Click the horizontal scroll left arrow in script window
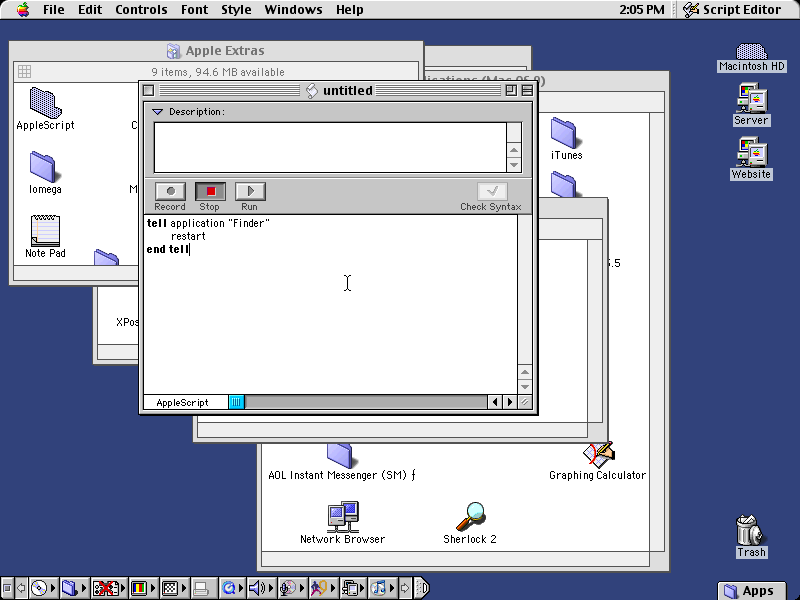The width and height of the screenshot is (800, 600). (x=494, y=403)
